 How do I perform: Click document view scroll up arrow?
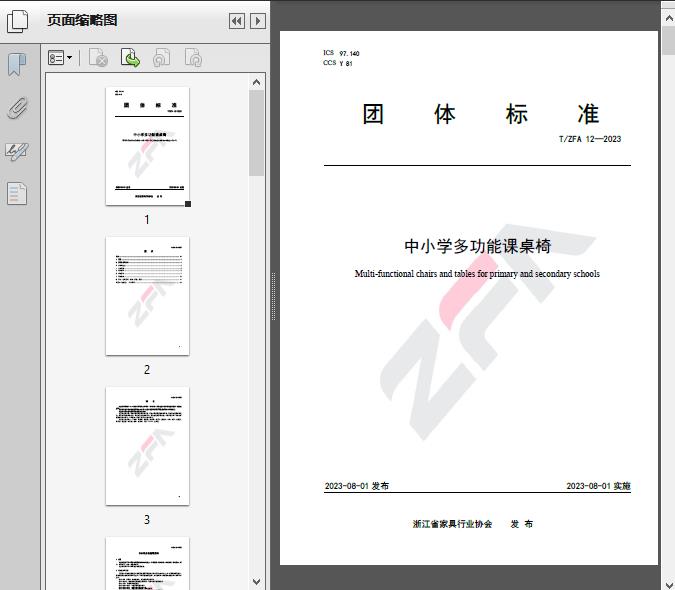click(669, 18)
